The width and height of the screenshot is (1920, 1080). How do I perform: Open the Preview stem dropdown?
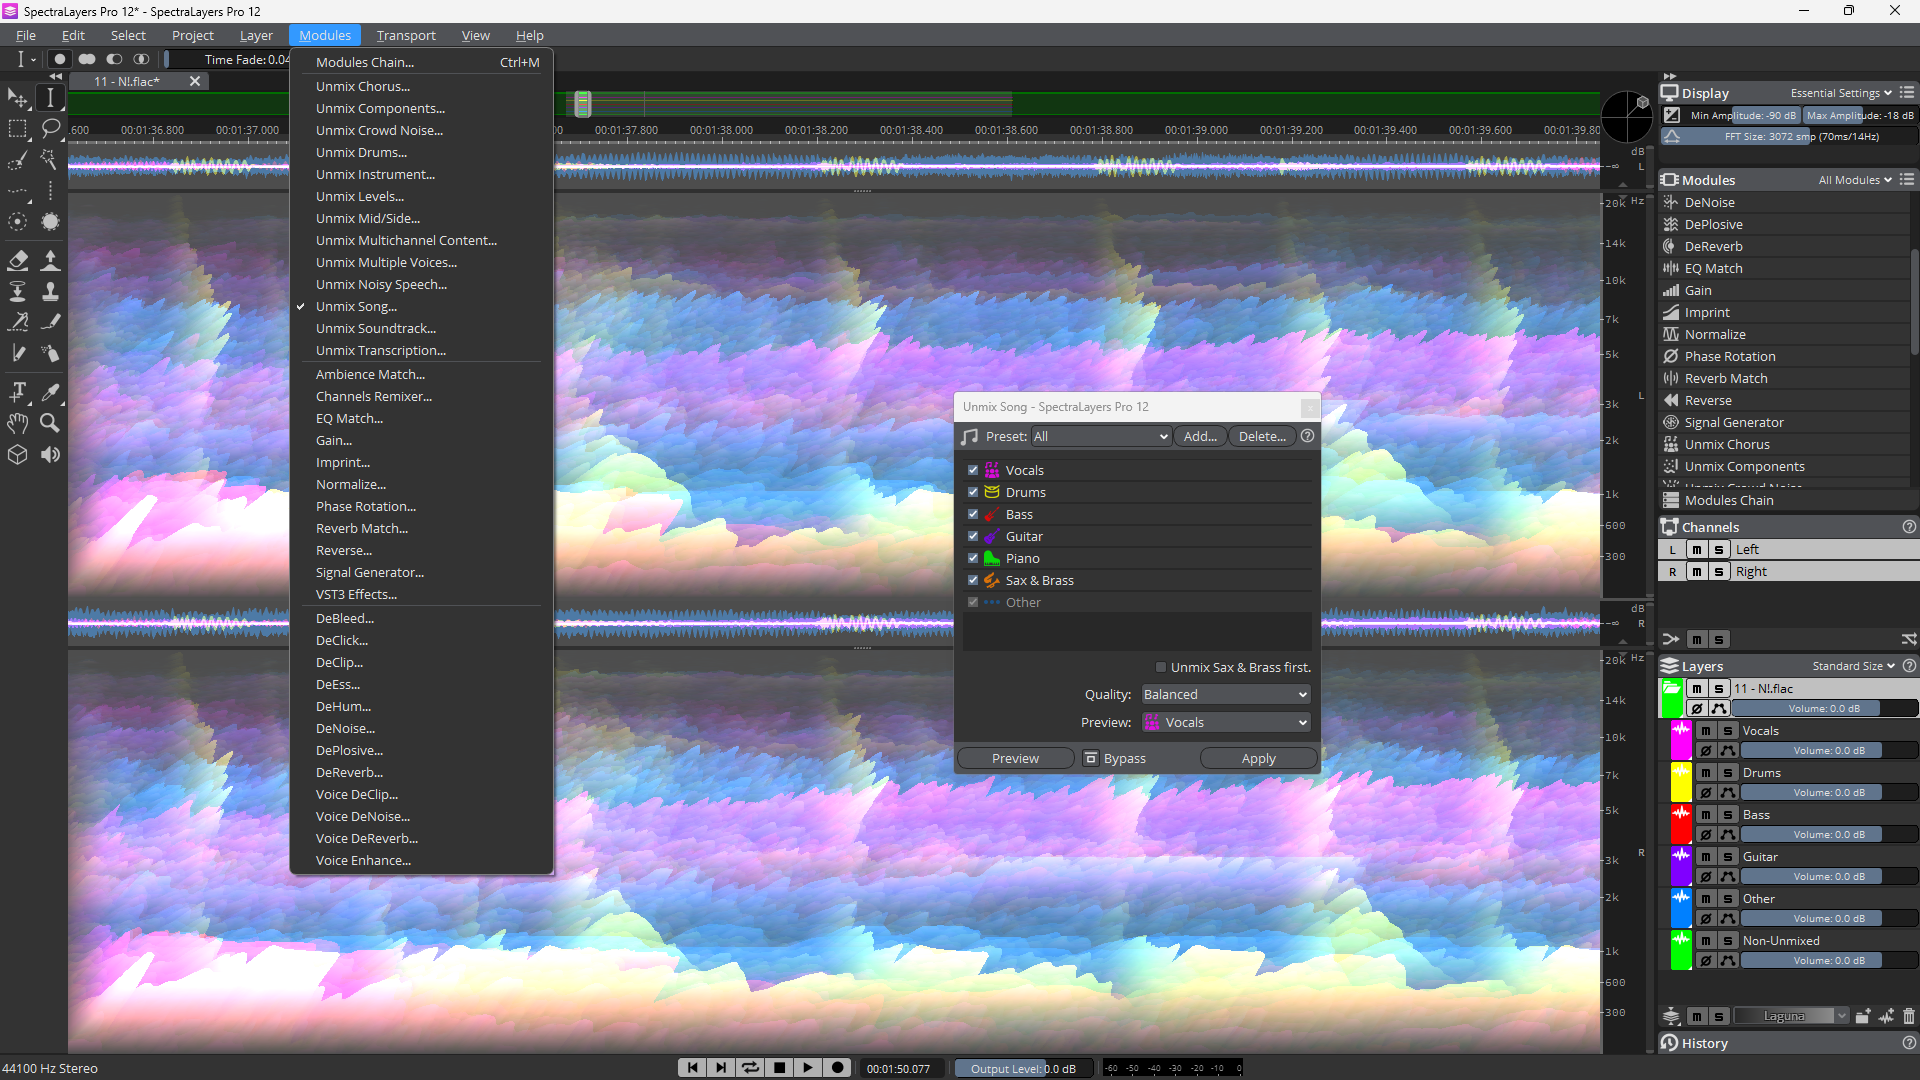click(x=1225, y=722)
